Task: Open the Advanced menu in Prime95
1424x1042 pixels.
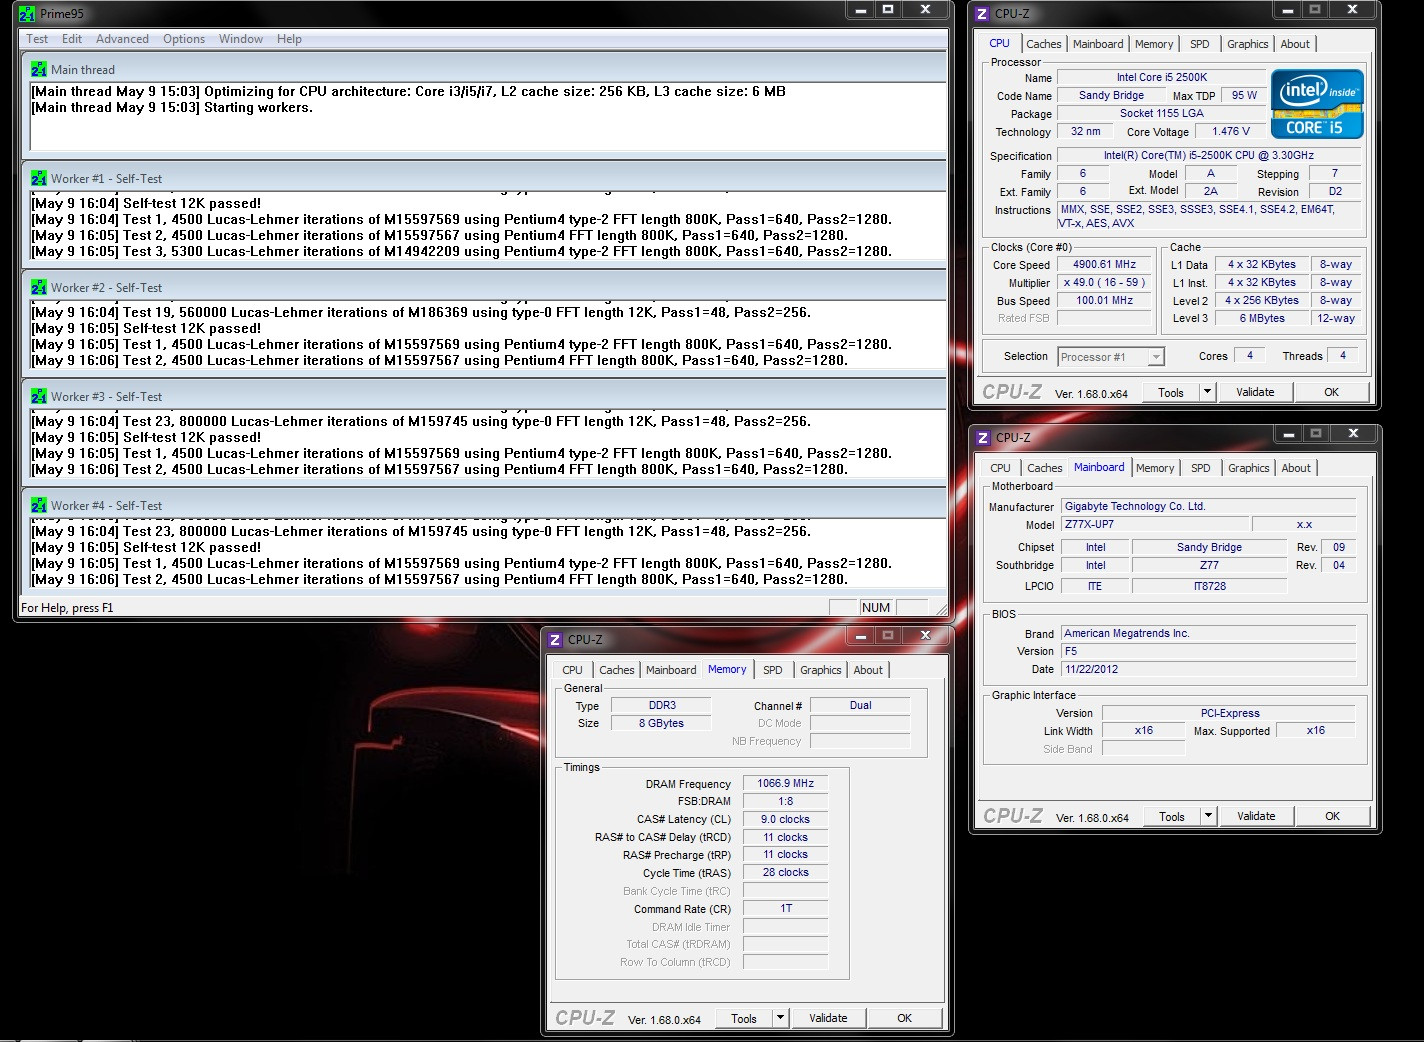Action: (122, 39)
